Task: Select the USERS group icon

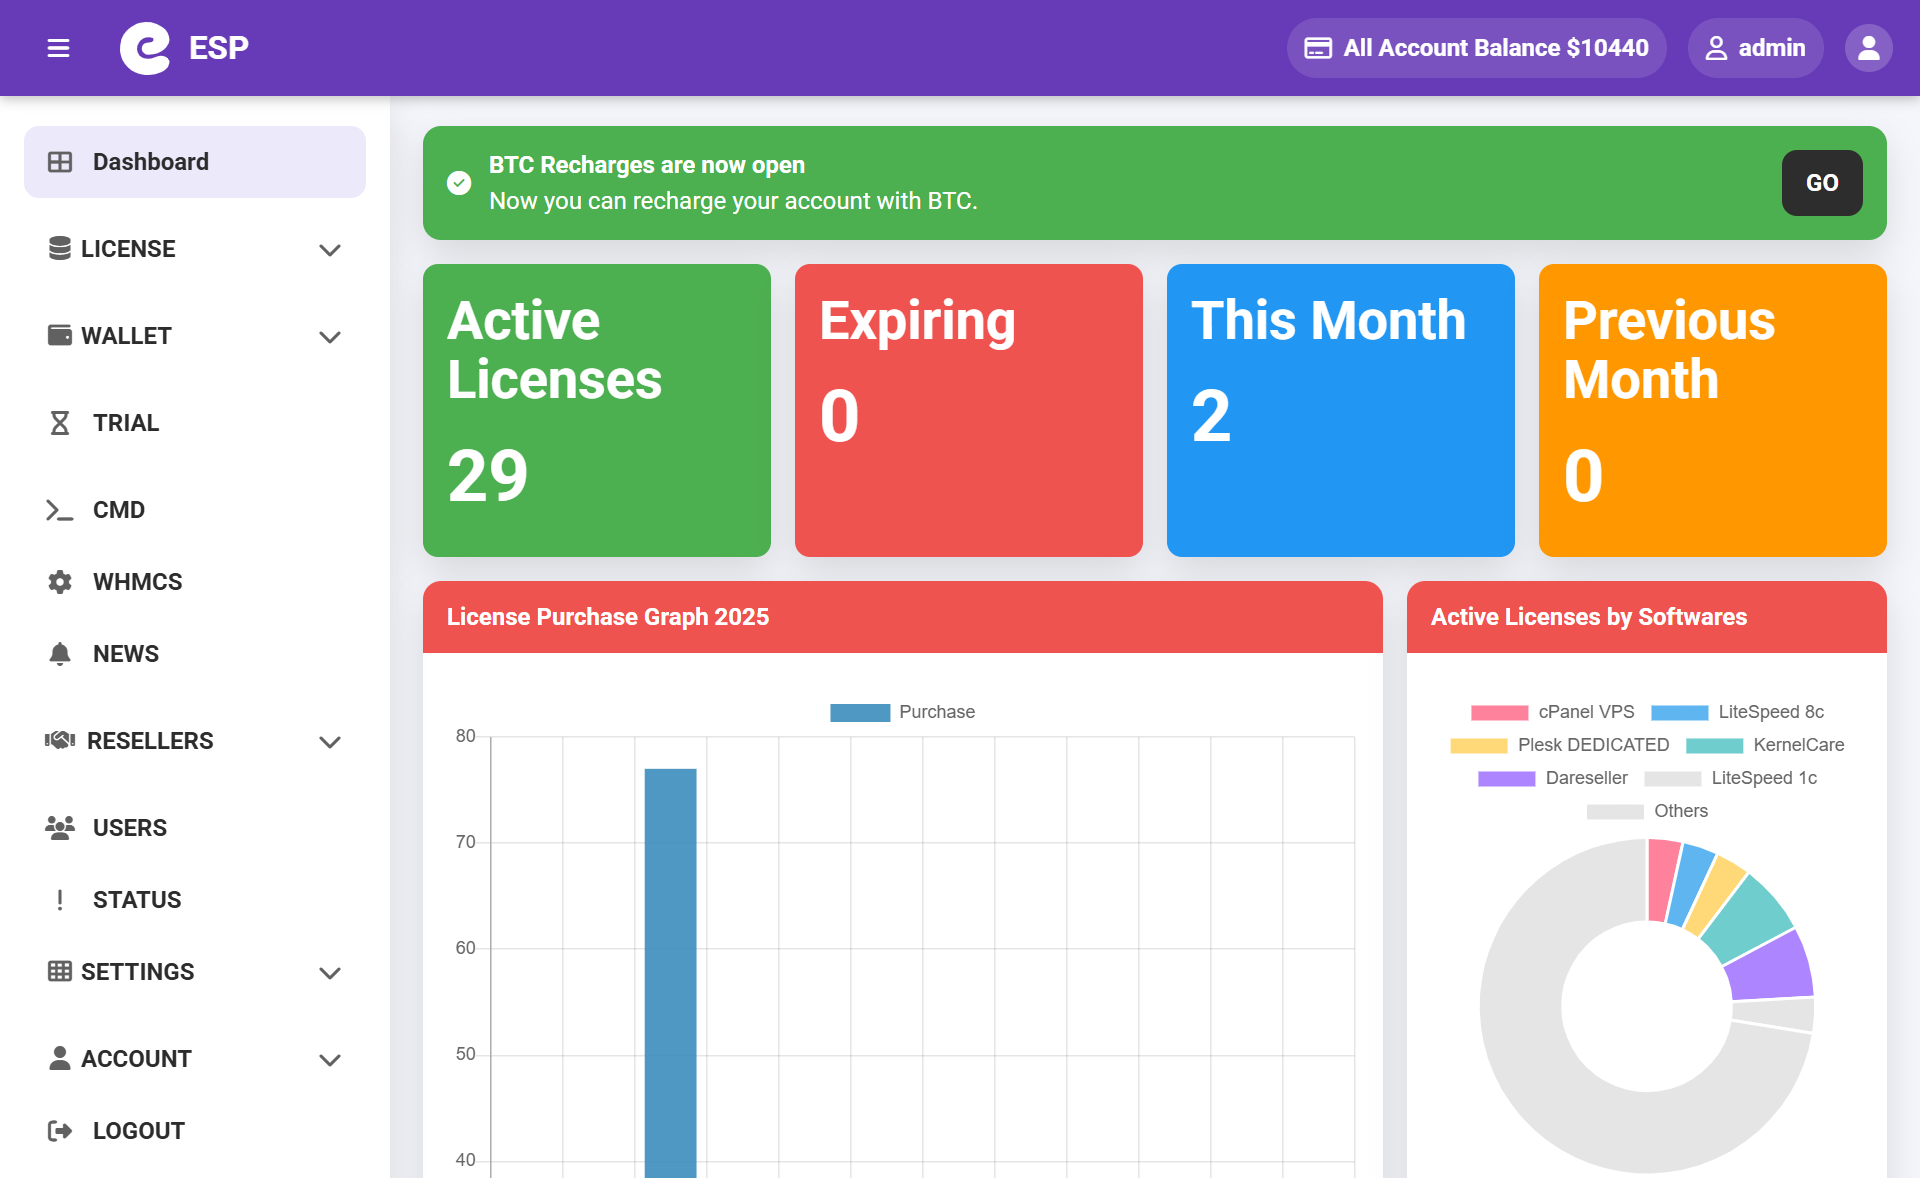Action: coord(60,827)
